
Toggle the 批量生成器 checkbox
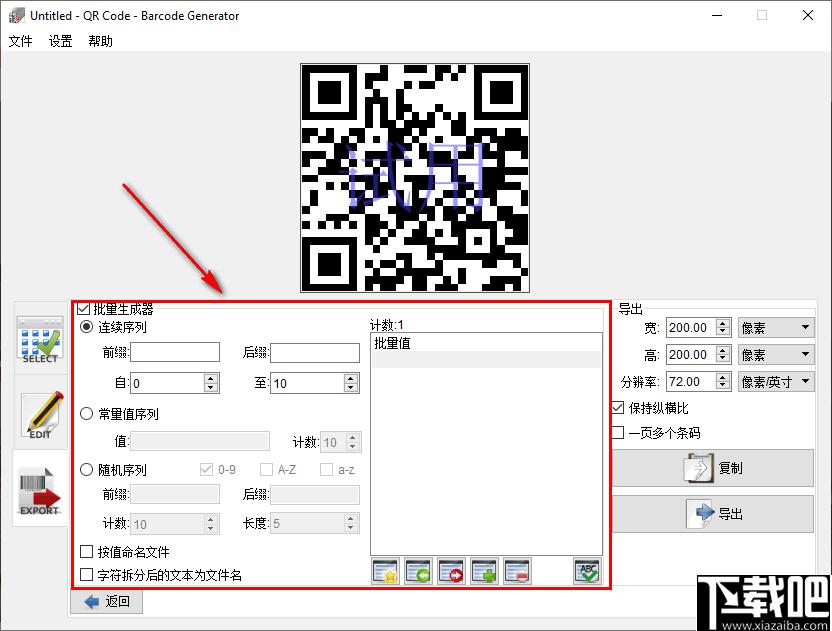pyautogui.click(x=83, y=309)
